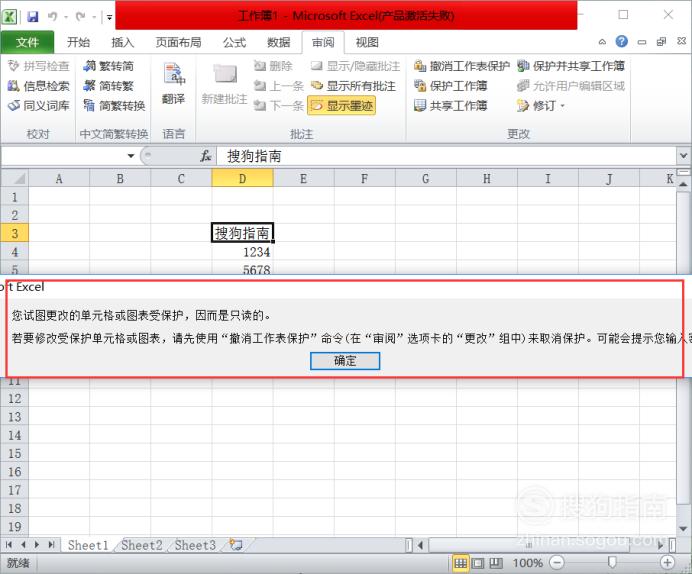Expand the formula bar chevron
692x574 pixels.
tap(683, 156)
